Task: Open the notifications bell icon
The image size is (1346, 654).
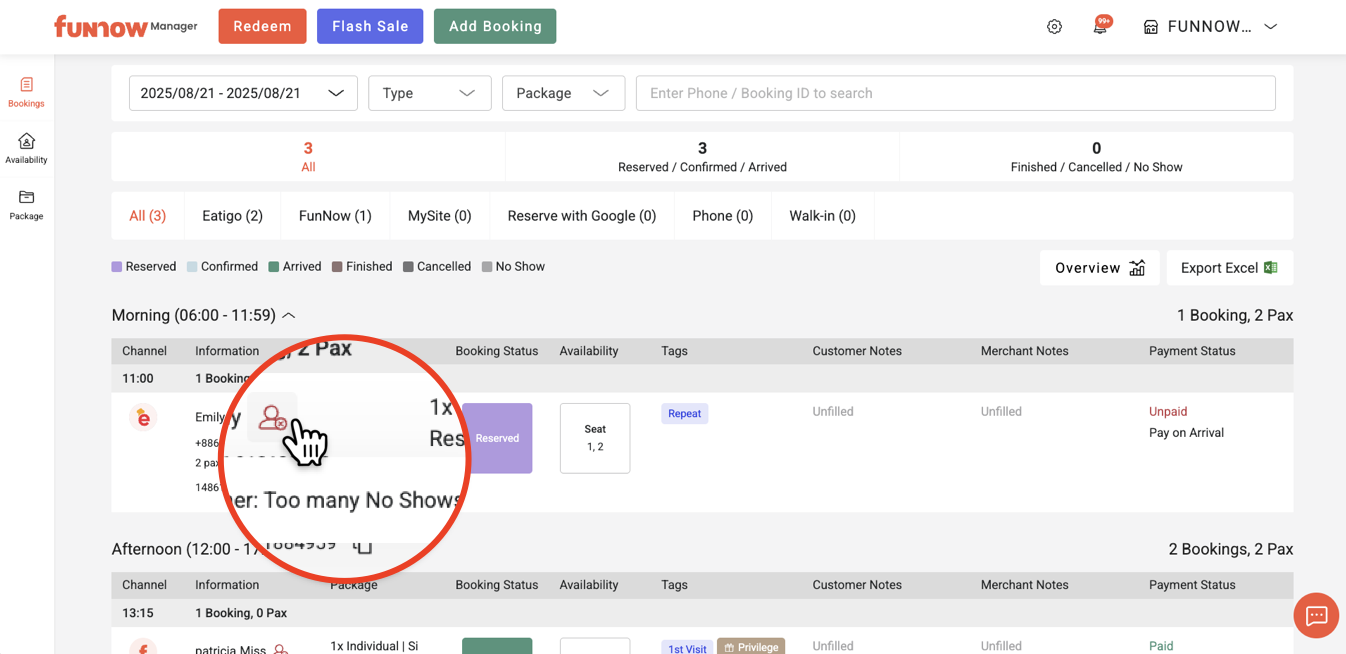Action: 1100,27
